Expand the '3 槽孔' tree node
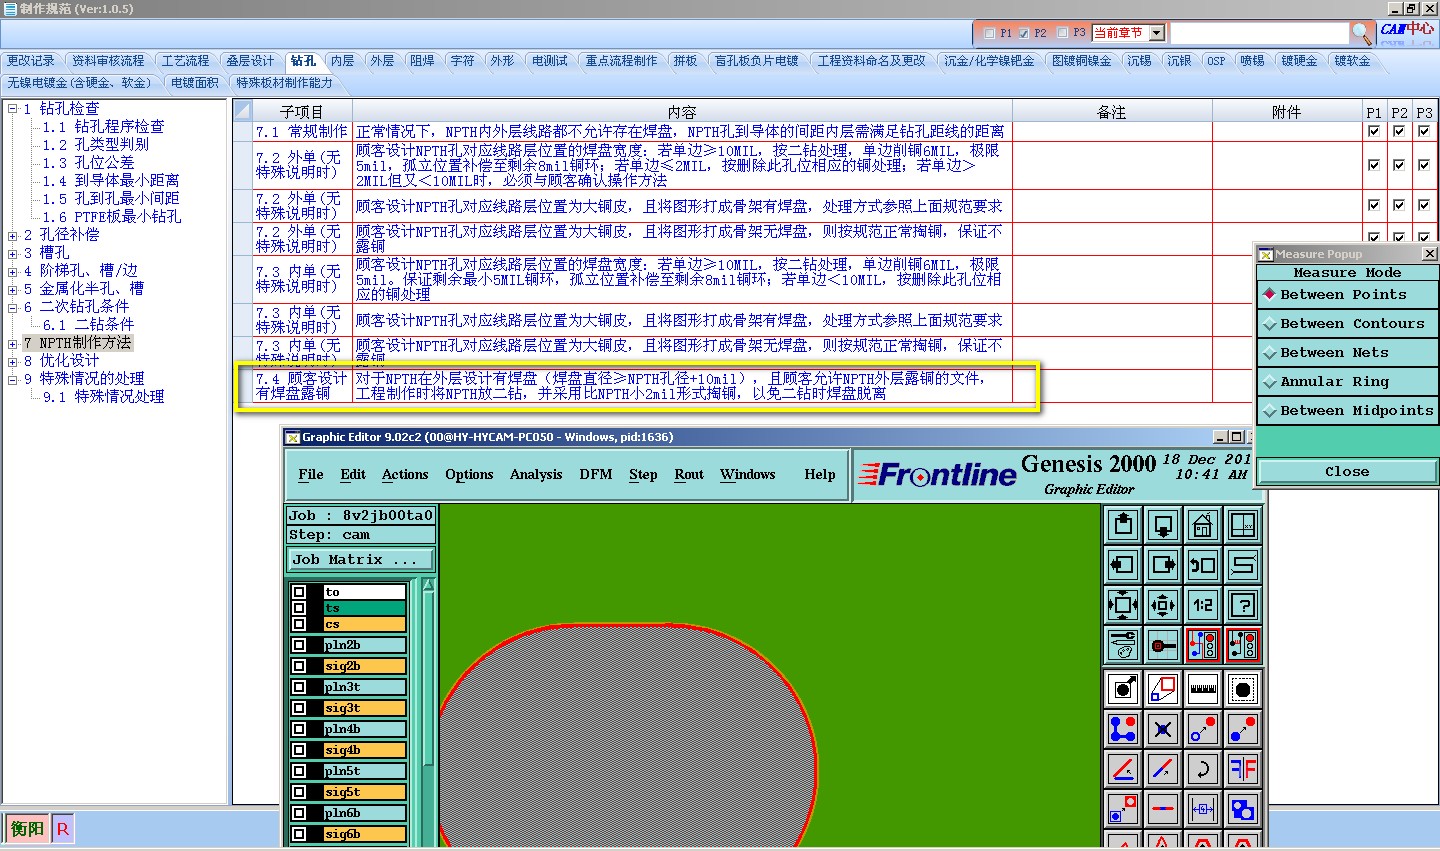Viewport: 1440px width, 851px height. coord(13,252)
